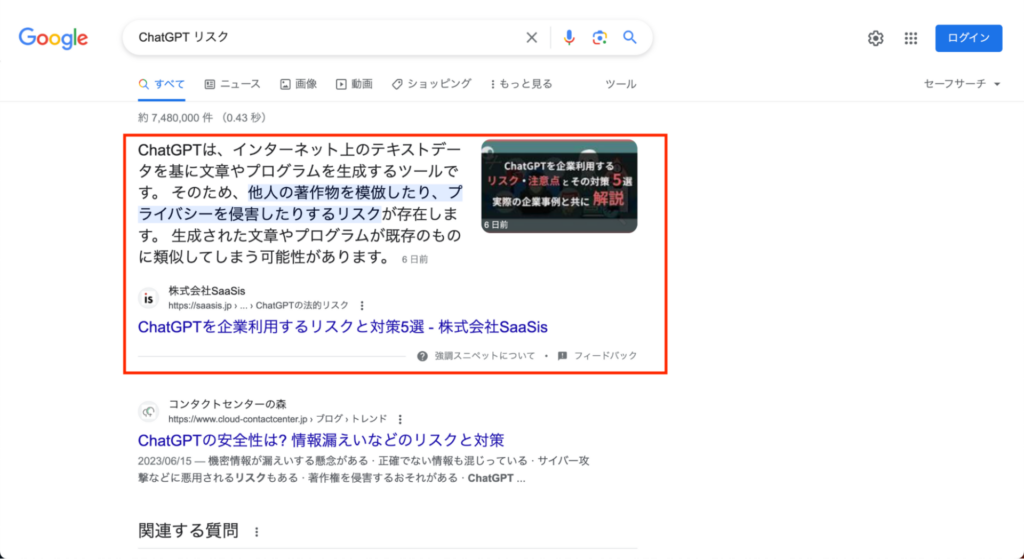Click the 強調スニペットについて help icon
This screenshot has height=559, width=1024.
point(422,356)
